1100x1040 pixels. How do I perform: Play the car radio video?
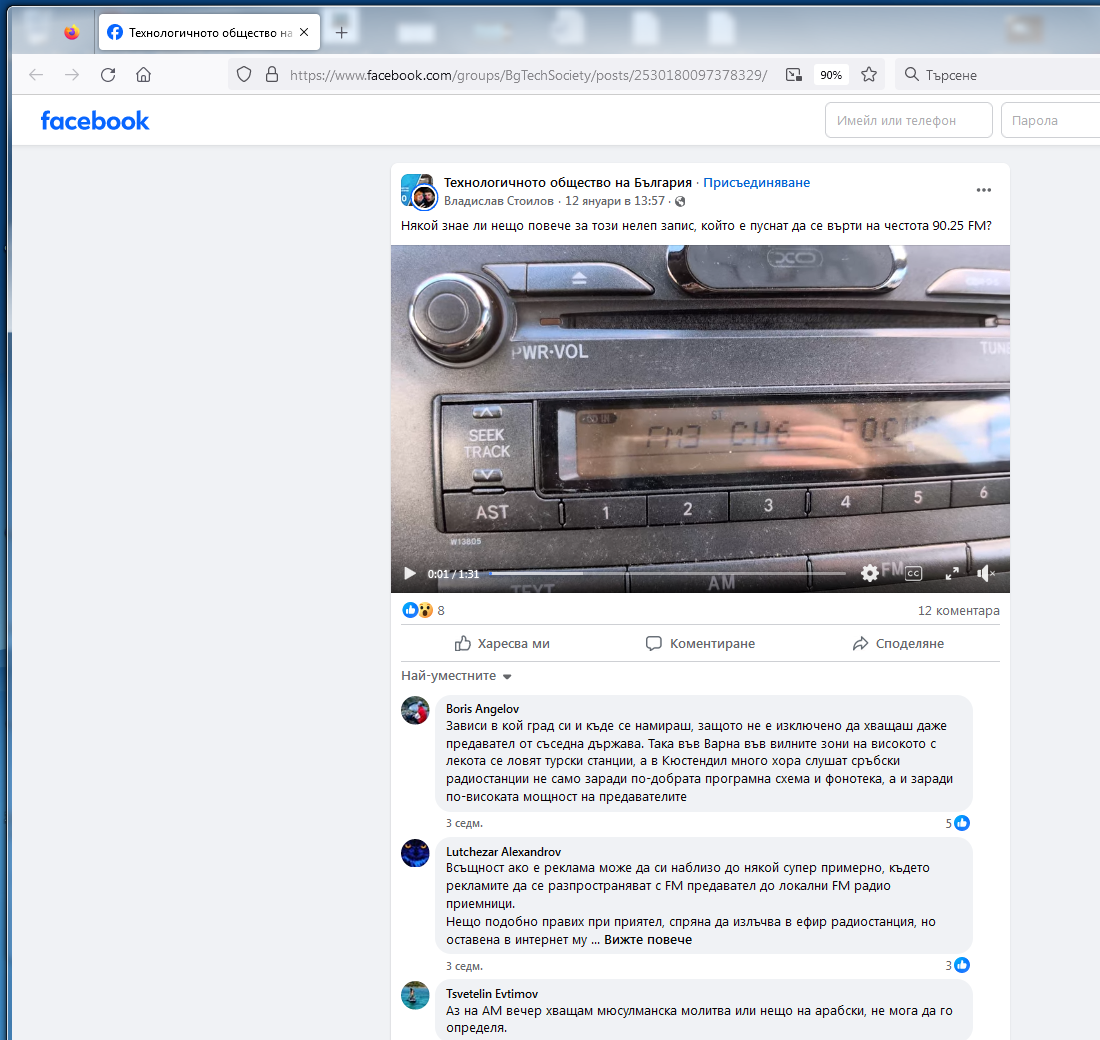(x=410, y=573)
